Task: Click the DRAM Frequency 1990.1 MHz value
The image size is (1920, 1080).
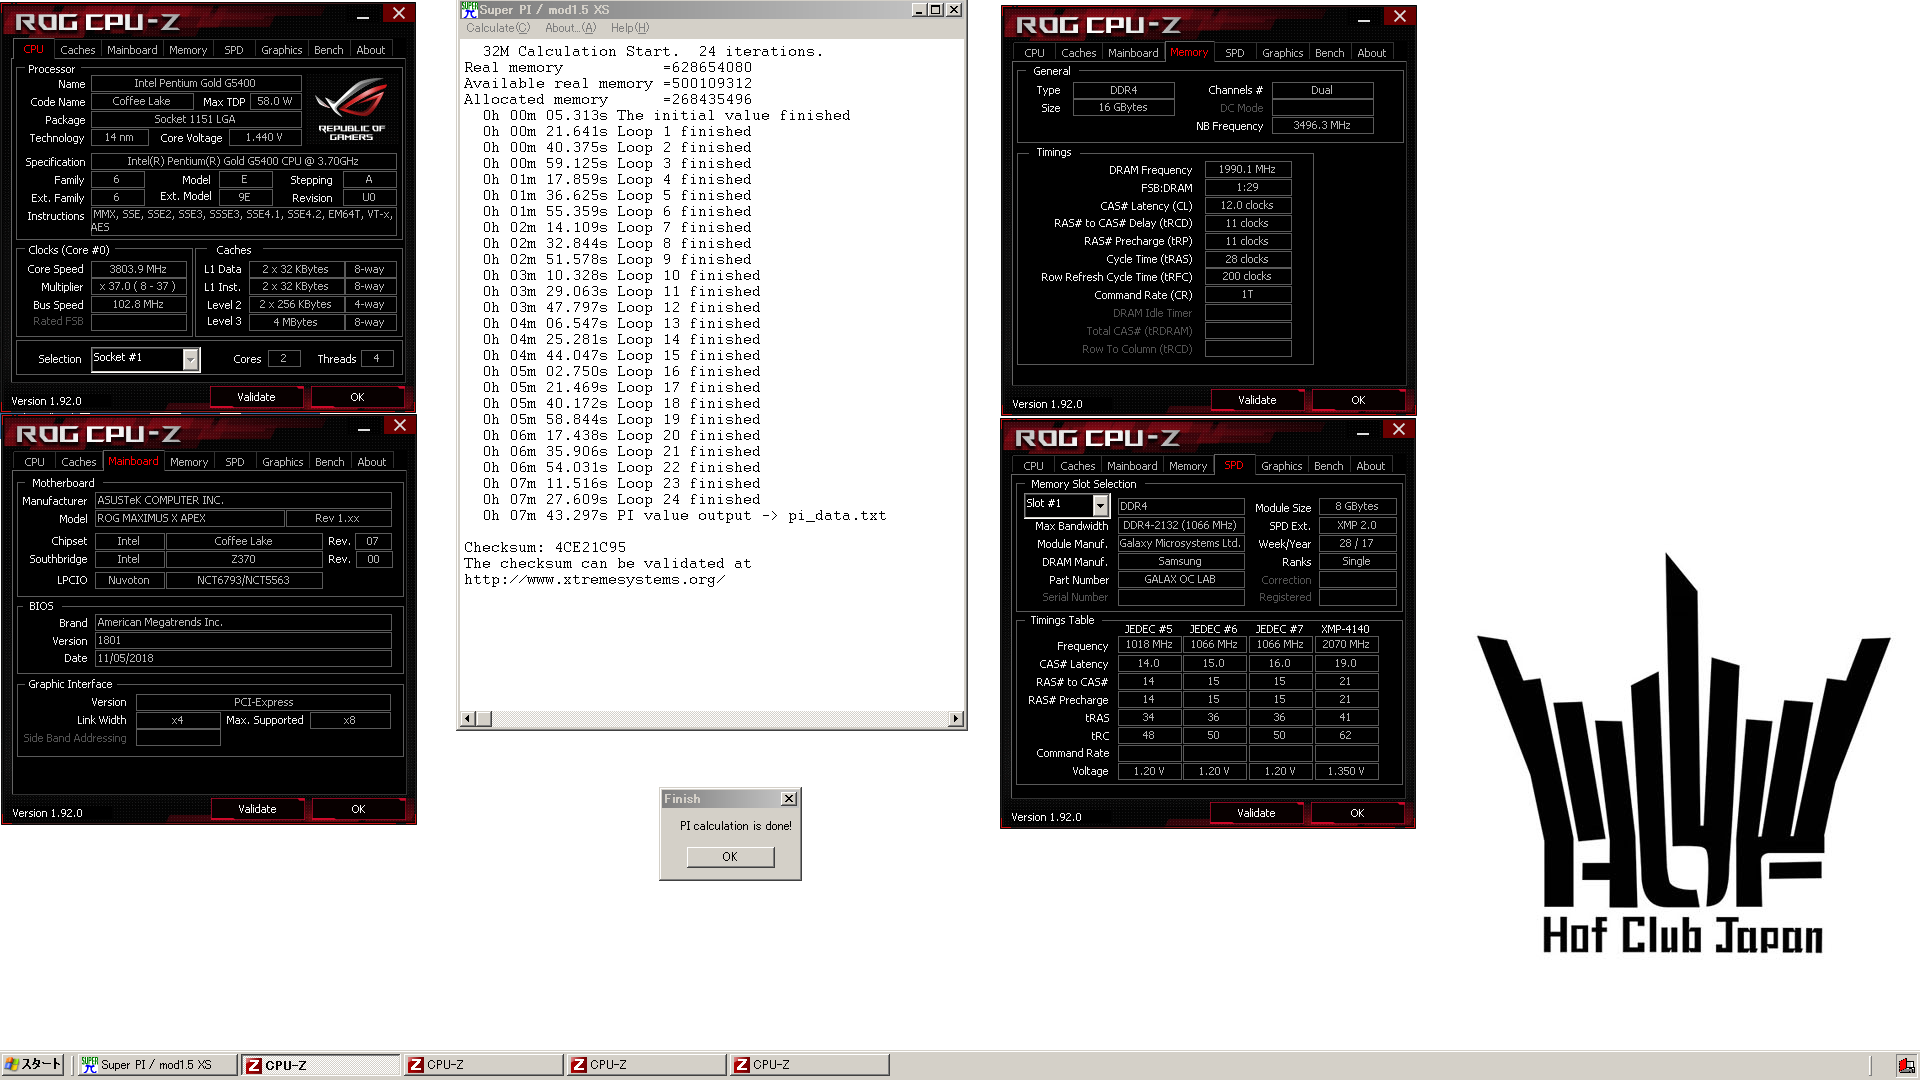Action: point(1247,169)
